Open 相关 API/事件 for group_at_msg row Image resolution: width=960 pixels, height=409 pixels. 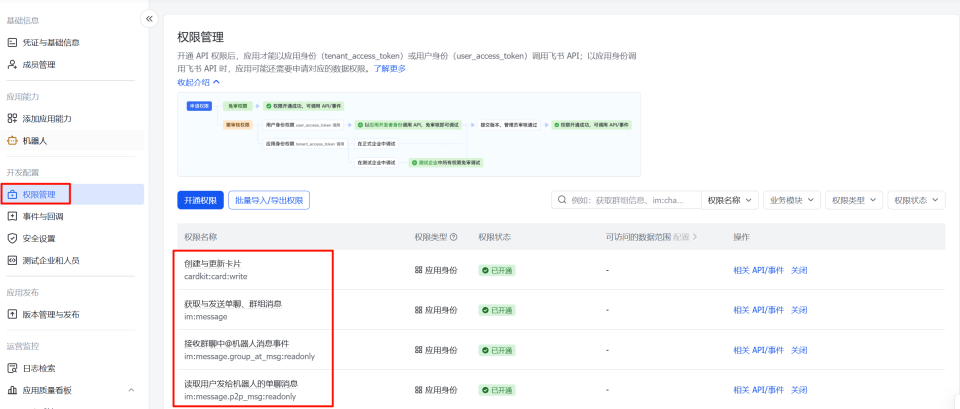coord(758,350)
